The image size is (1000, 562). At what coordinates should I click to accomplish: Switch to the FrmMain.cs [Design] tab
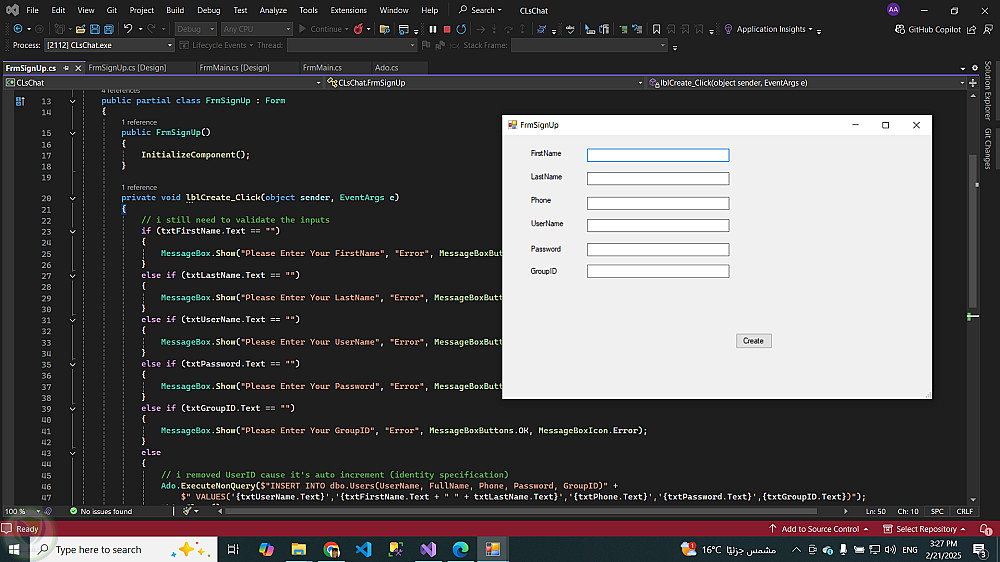234,68
